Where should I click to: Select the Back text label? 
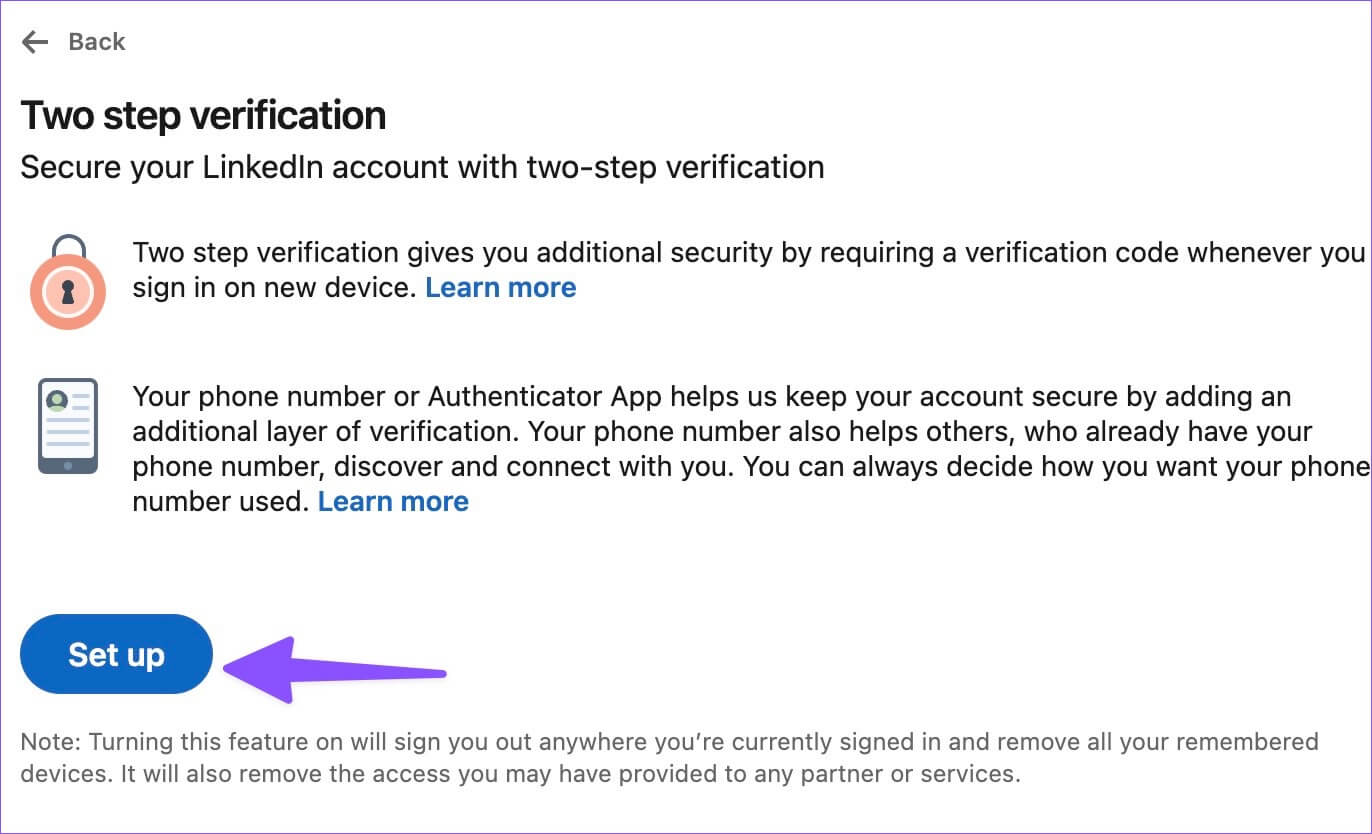97,42
